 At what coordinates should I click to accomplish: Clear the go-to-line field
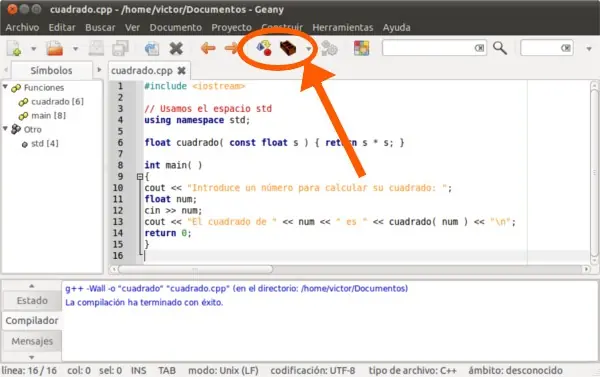(566, 48)
